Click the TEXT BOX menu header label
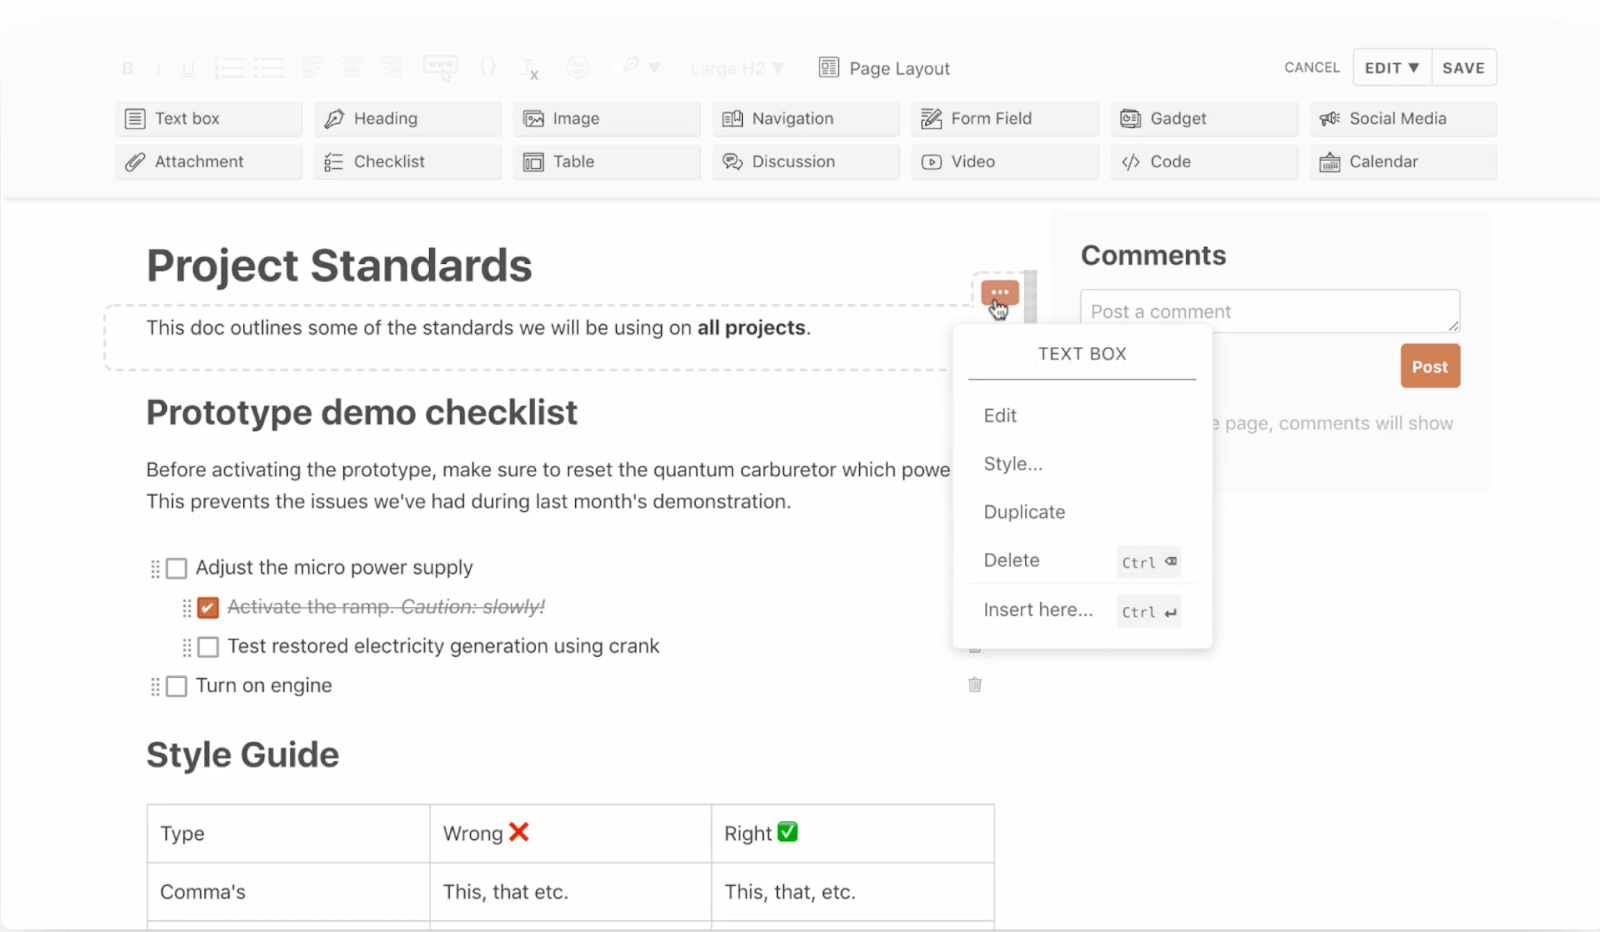Image resolution: width=1600 pixels, height=932 pixels. 1082,354
